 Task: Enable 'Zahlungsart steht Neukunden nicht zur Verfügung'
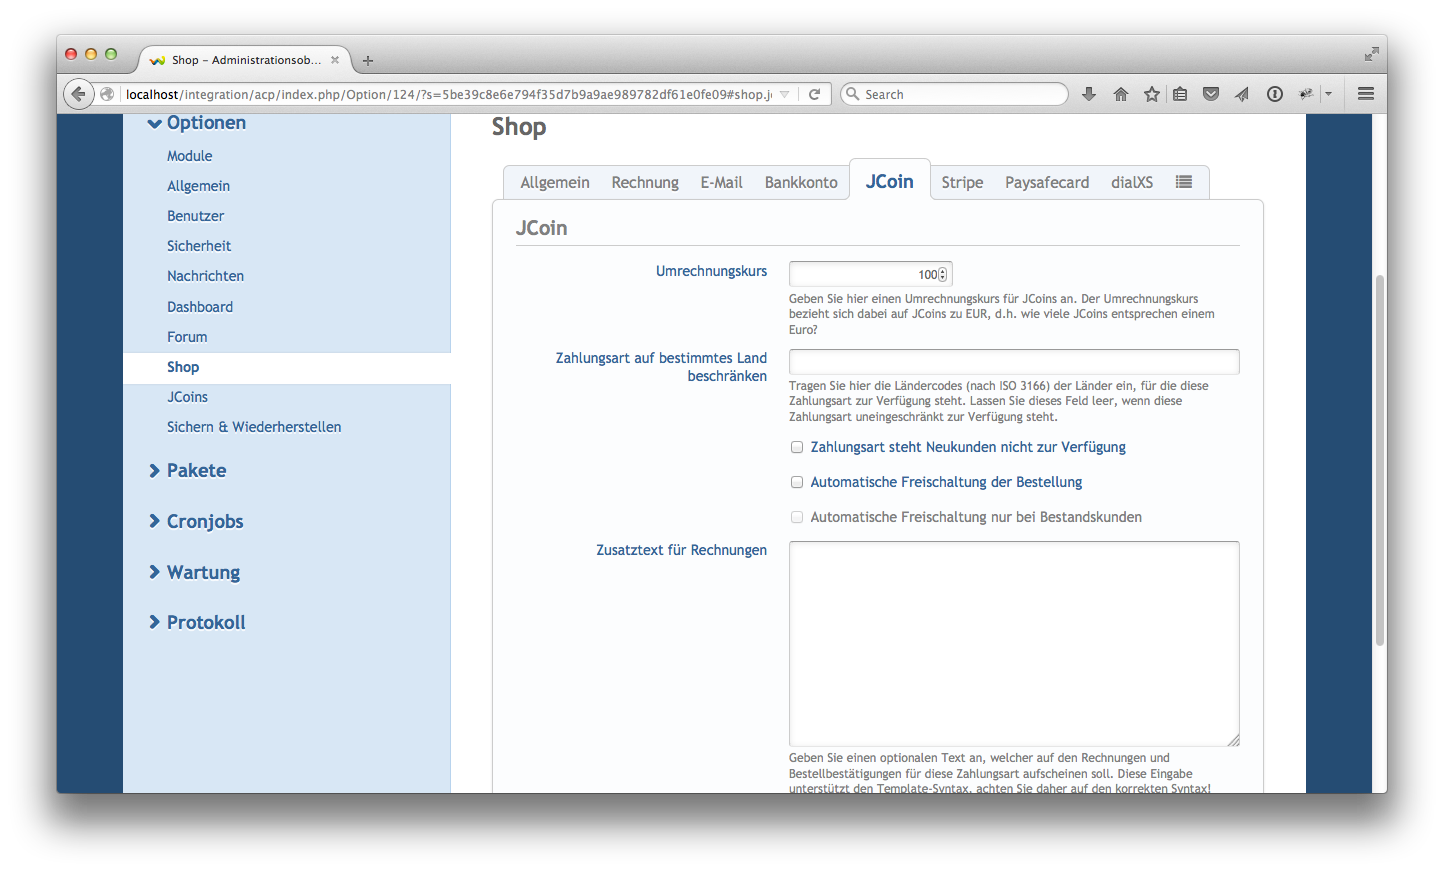[x=797, y=447]
